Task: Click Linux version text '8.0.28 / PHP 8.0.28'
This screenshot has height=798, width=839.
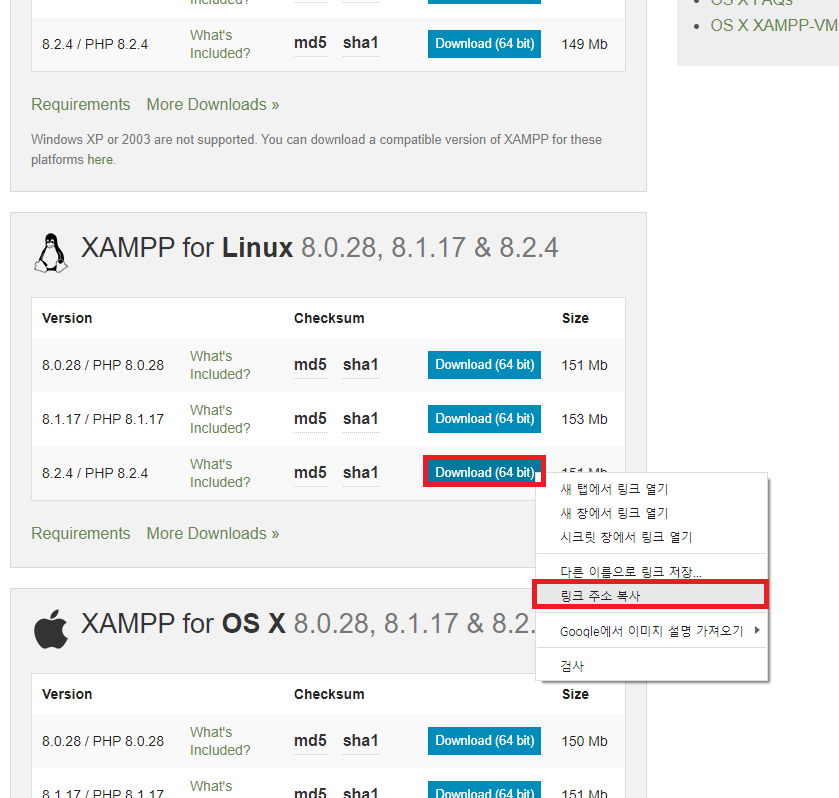Action: pyautogui.click(x=103, y=366)
